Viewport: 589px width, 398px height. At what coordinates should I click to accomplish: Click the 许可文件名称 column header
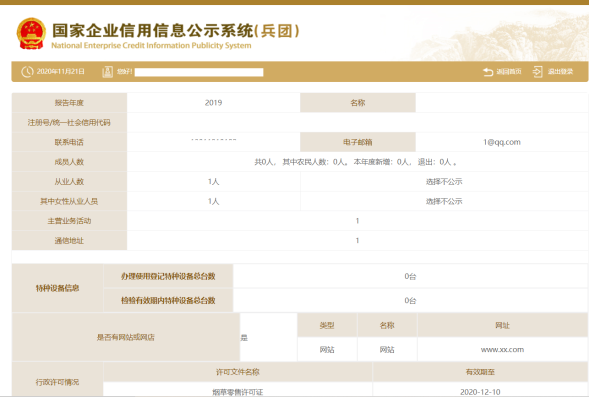point(238,372)
